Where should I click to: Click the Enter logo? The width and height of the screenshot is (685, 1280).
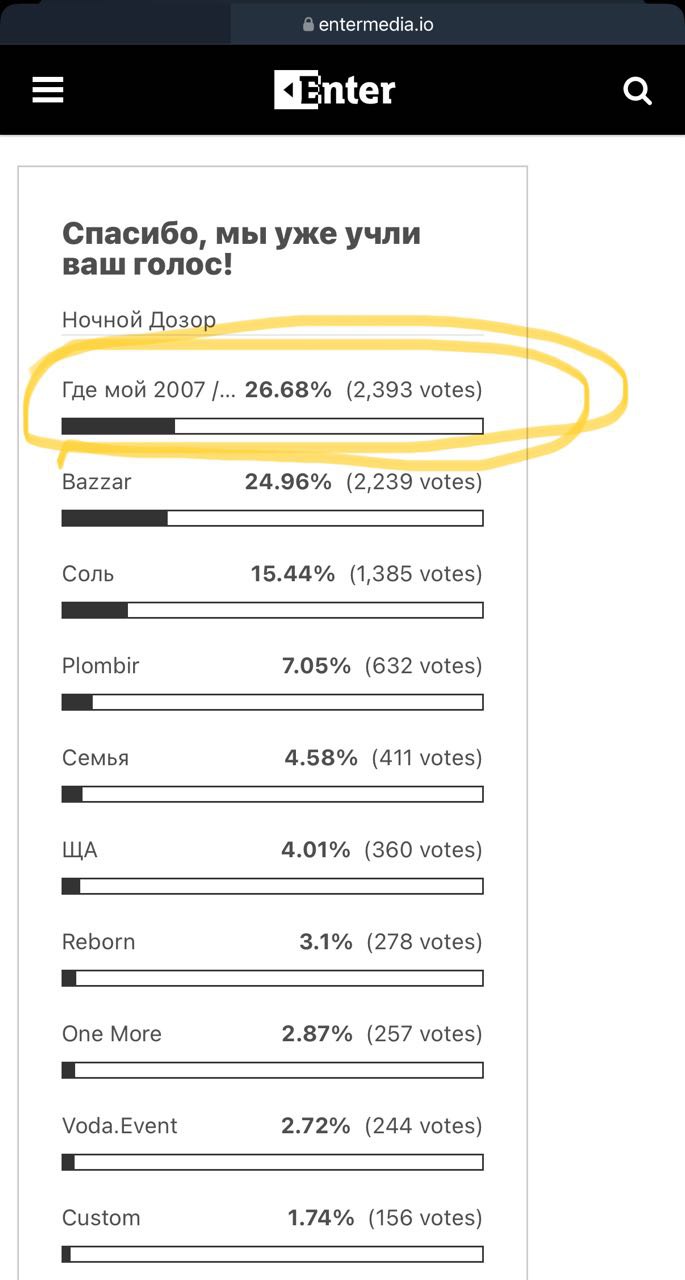(x=335, y=90)
